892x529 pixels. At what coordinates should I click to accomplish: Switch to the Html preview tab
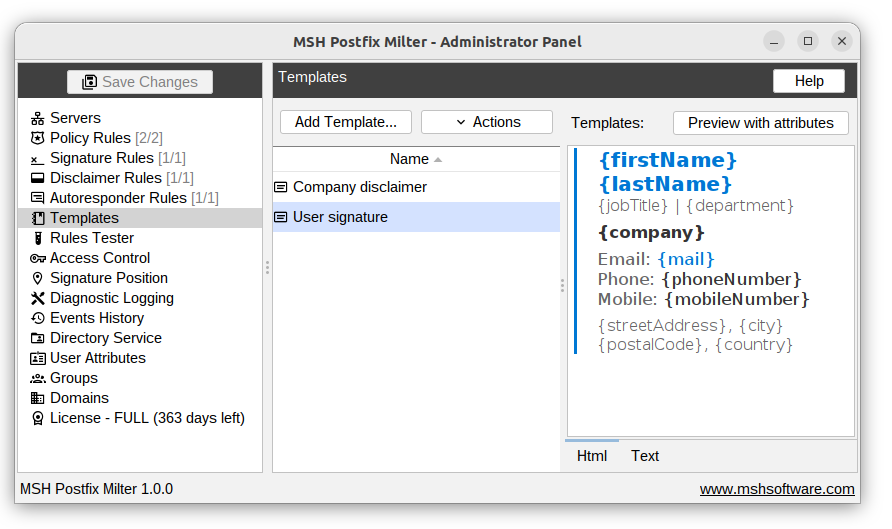tap(592, 456)
